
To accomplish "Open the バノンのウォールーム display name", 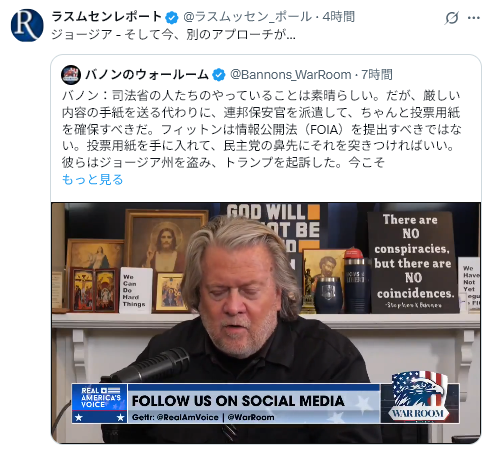I will (147, 75).
